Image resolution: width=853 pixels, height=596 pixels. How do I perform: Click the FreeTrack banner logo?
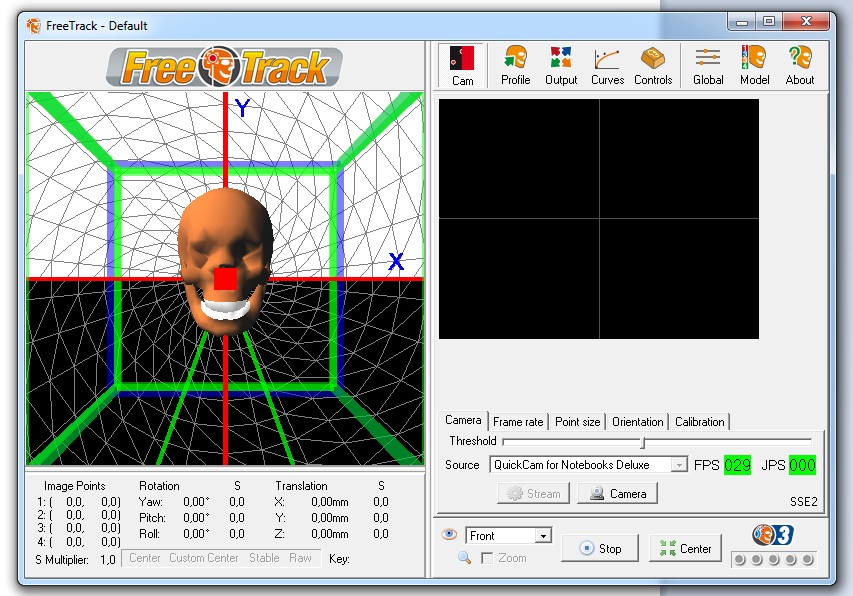pyautogui.click(x=224, y=67)
